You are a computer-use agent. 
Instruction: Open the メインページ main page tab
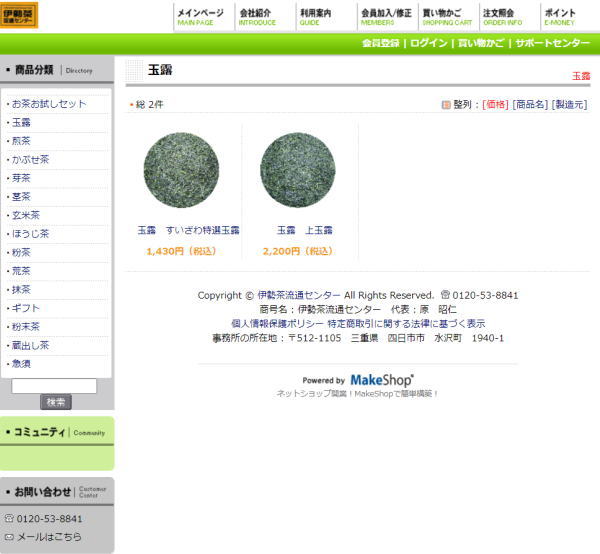200,16
